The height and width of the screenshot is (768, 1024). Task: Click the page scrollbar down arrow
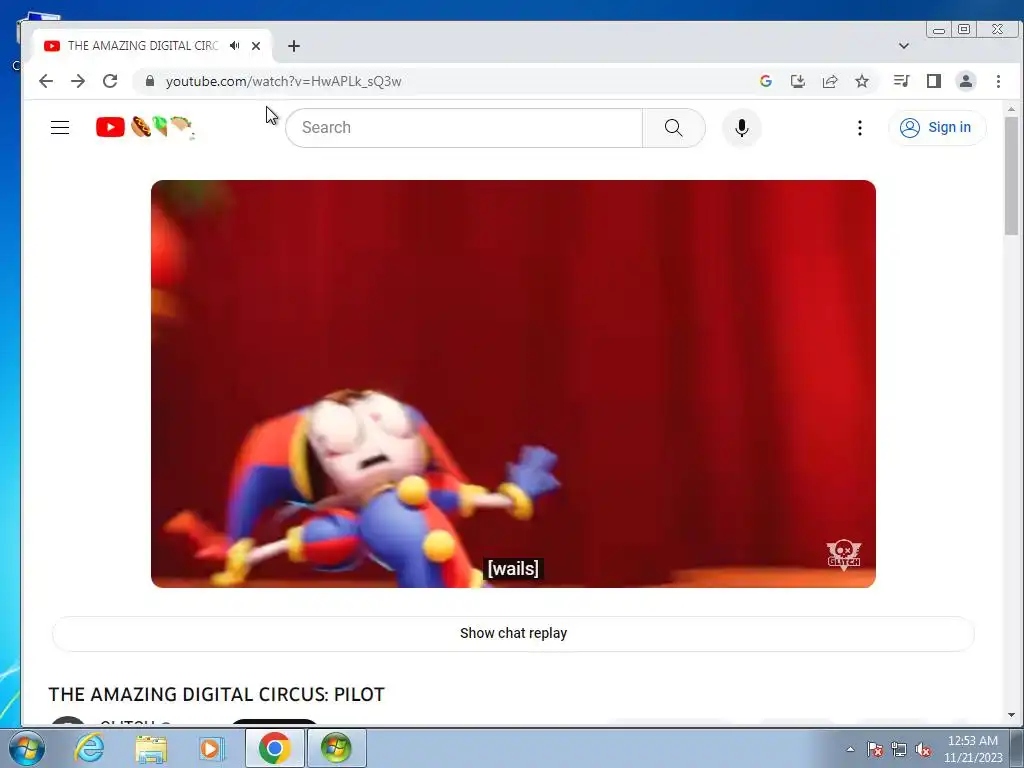1011,715
